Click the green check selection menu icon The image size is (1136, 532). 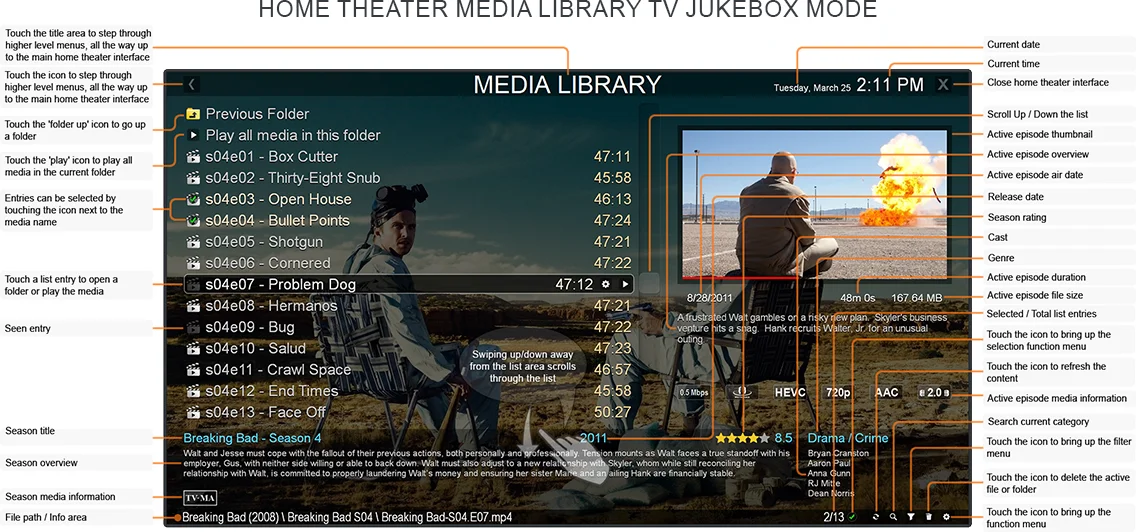(x=853, y=517)
